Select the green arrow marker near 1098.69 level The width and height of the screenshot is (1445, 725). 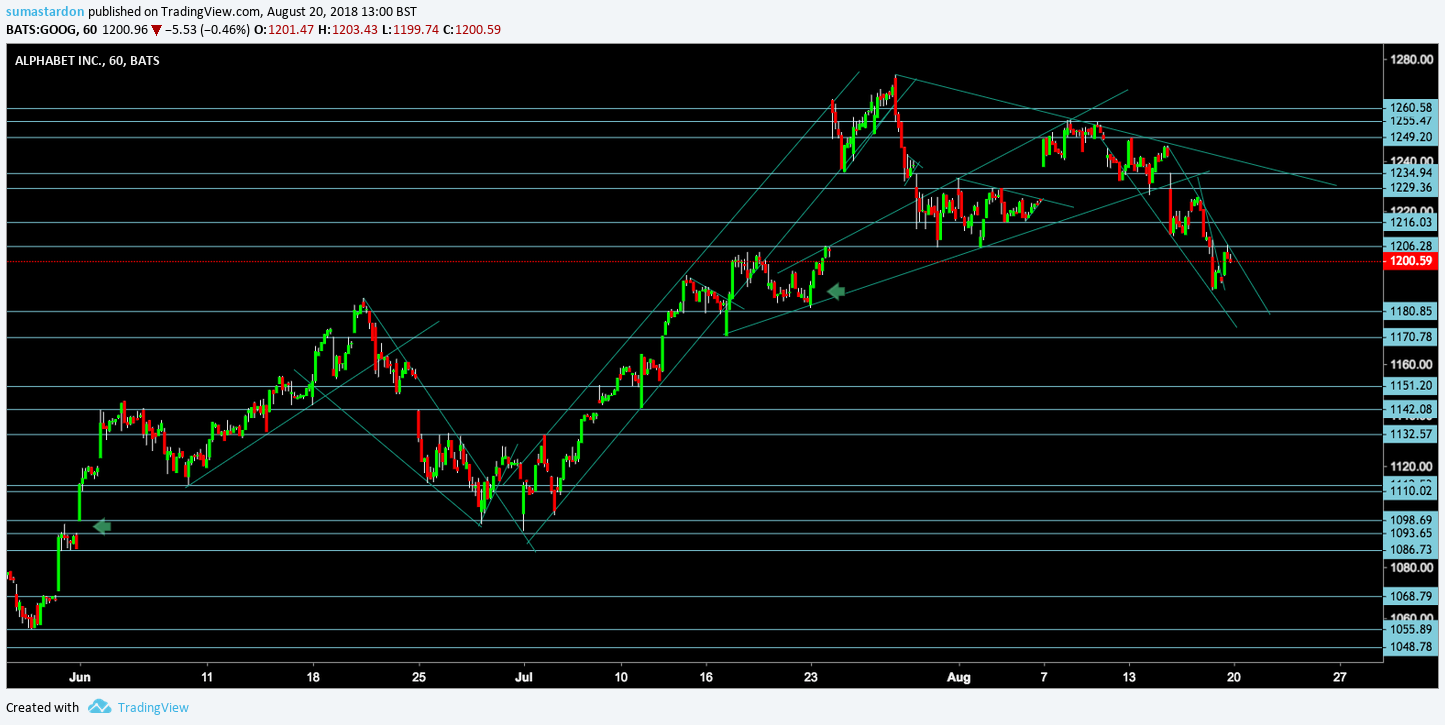point(102,526)
